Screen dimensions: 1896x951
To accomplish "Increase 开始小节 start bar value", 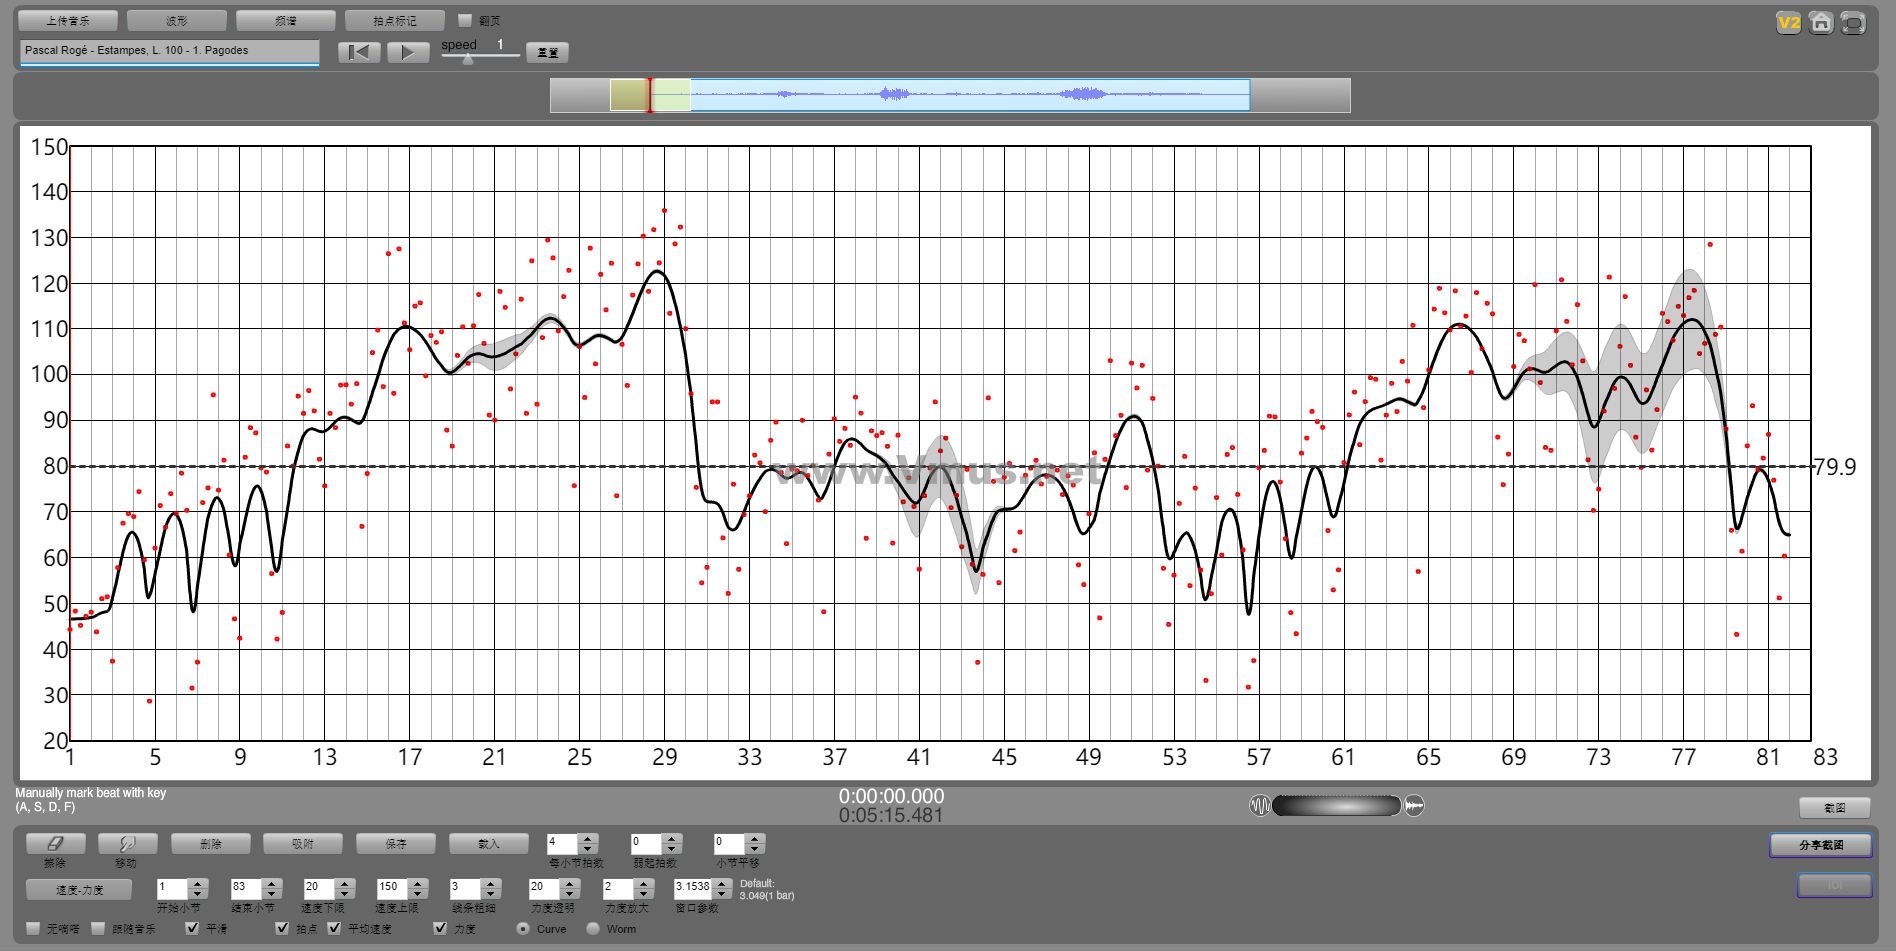I will click(x=198, y=883).
